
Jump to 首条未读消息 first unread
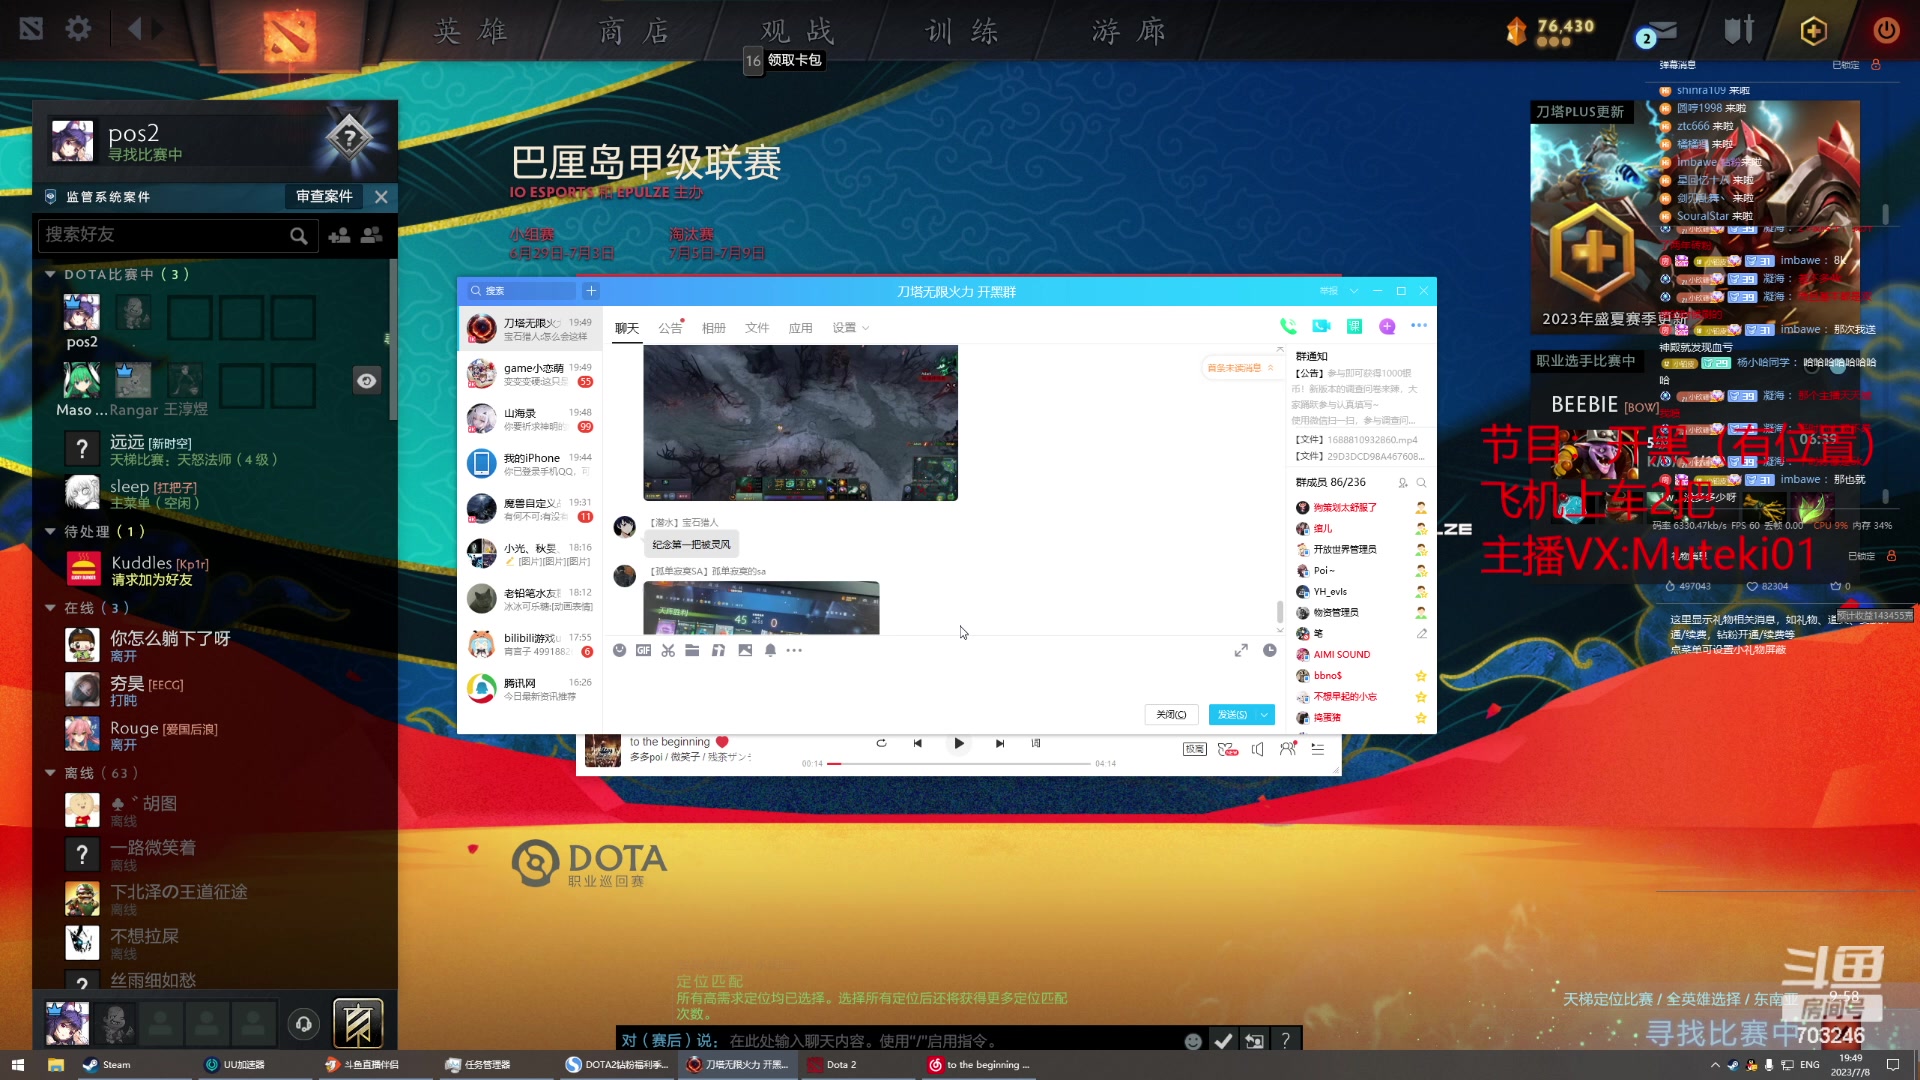coord(1239,368)
